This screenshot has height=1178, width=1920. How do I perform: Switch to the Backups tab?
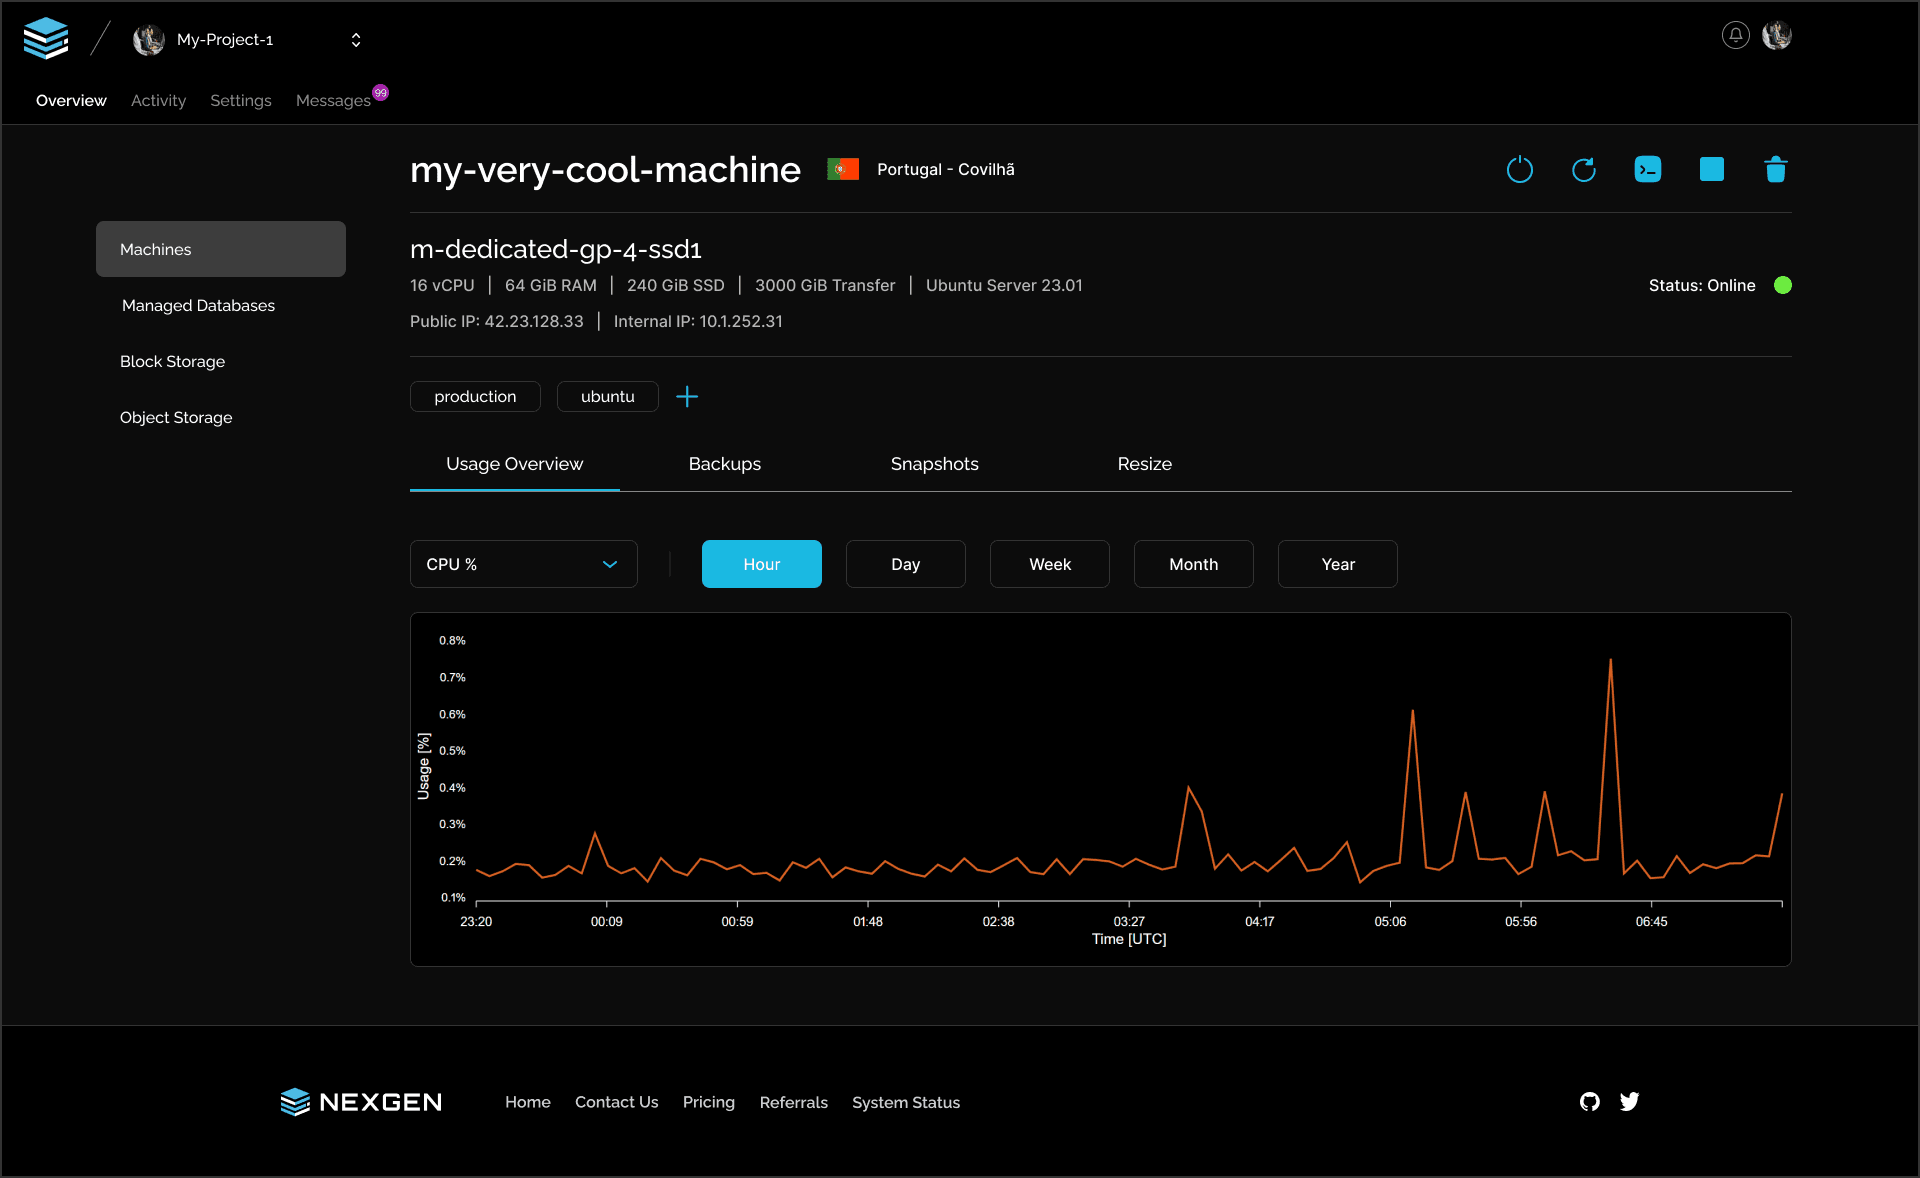pyautogui.click(x=724, y=464)
